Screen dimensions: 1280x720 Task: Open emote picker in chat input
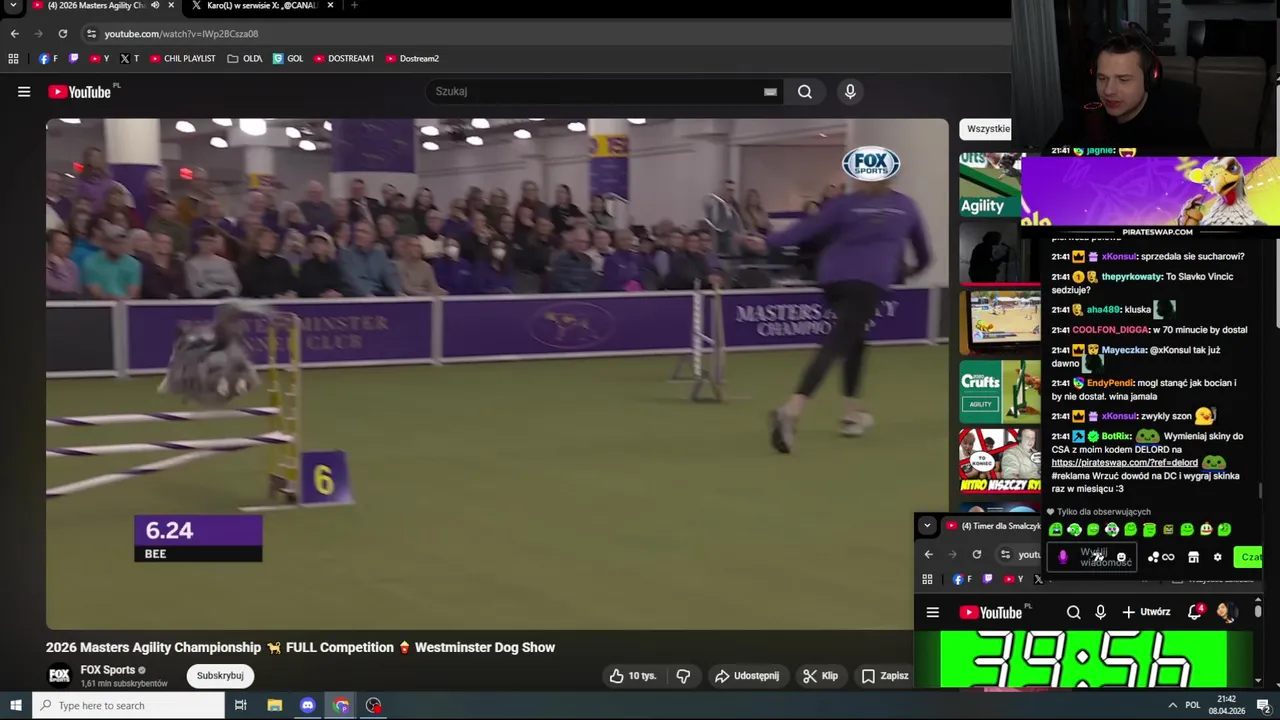(1121, 557)
